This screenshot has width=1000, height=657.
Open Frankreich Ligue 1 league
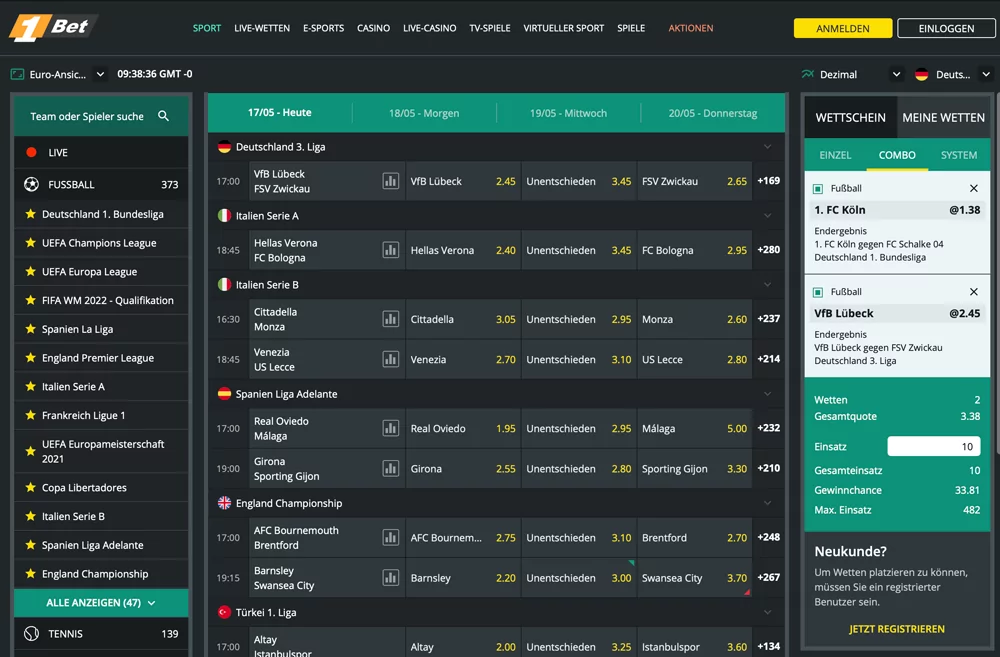pyautogui.click(x=101, y=415)
